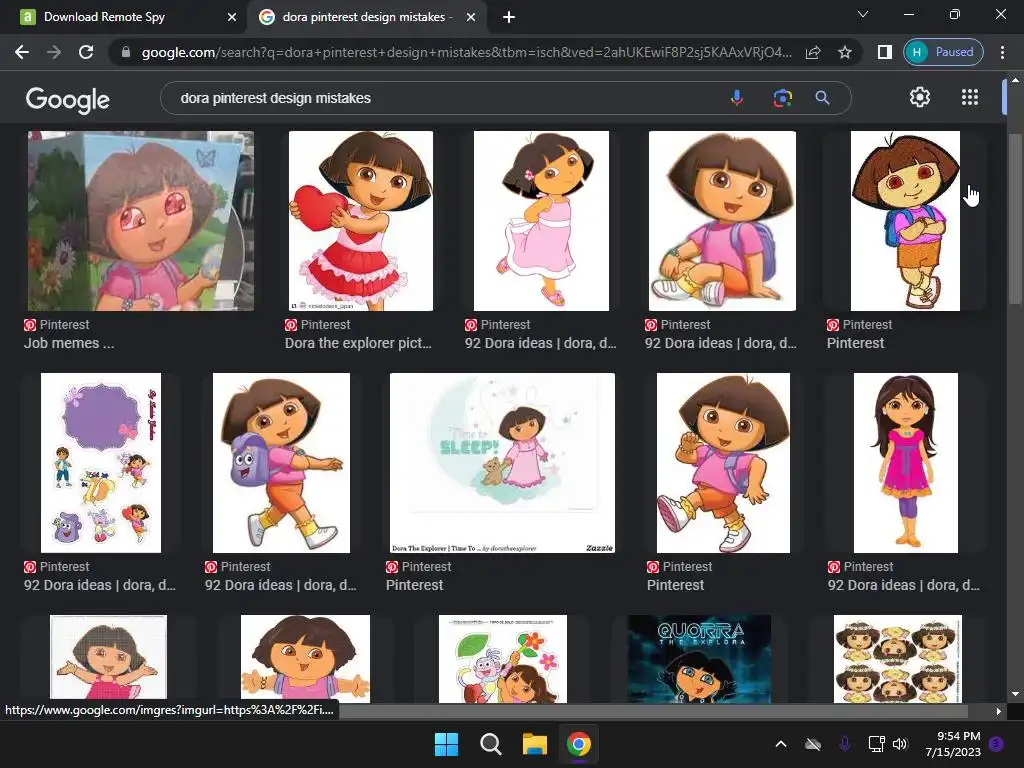Open Dora with Boots and flowers image
The width and height of the screenshot is (1024, 768).
[503, 659]
